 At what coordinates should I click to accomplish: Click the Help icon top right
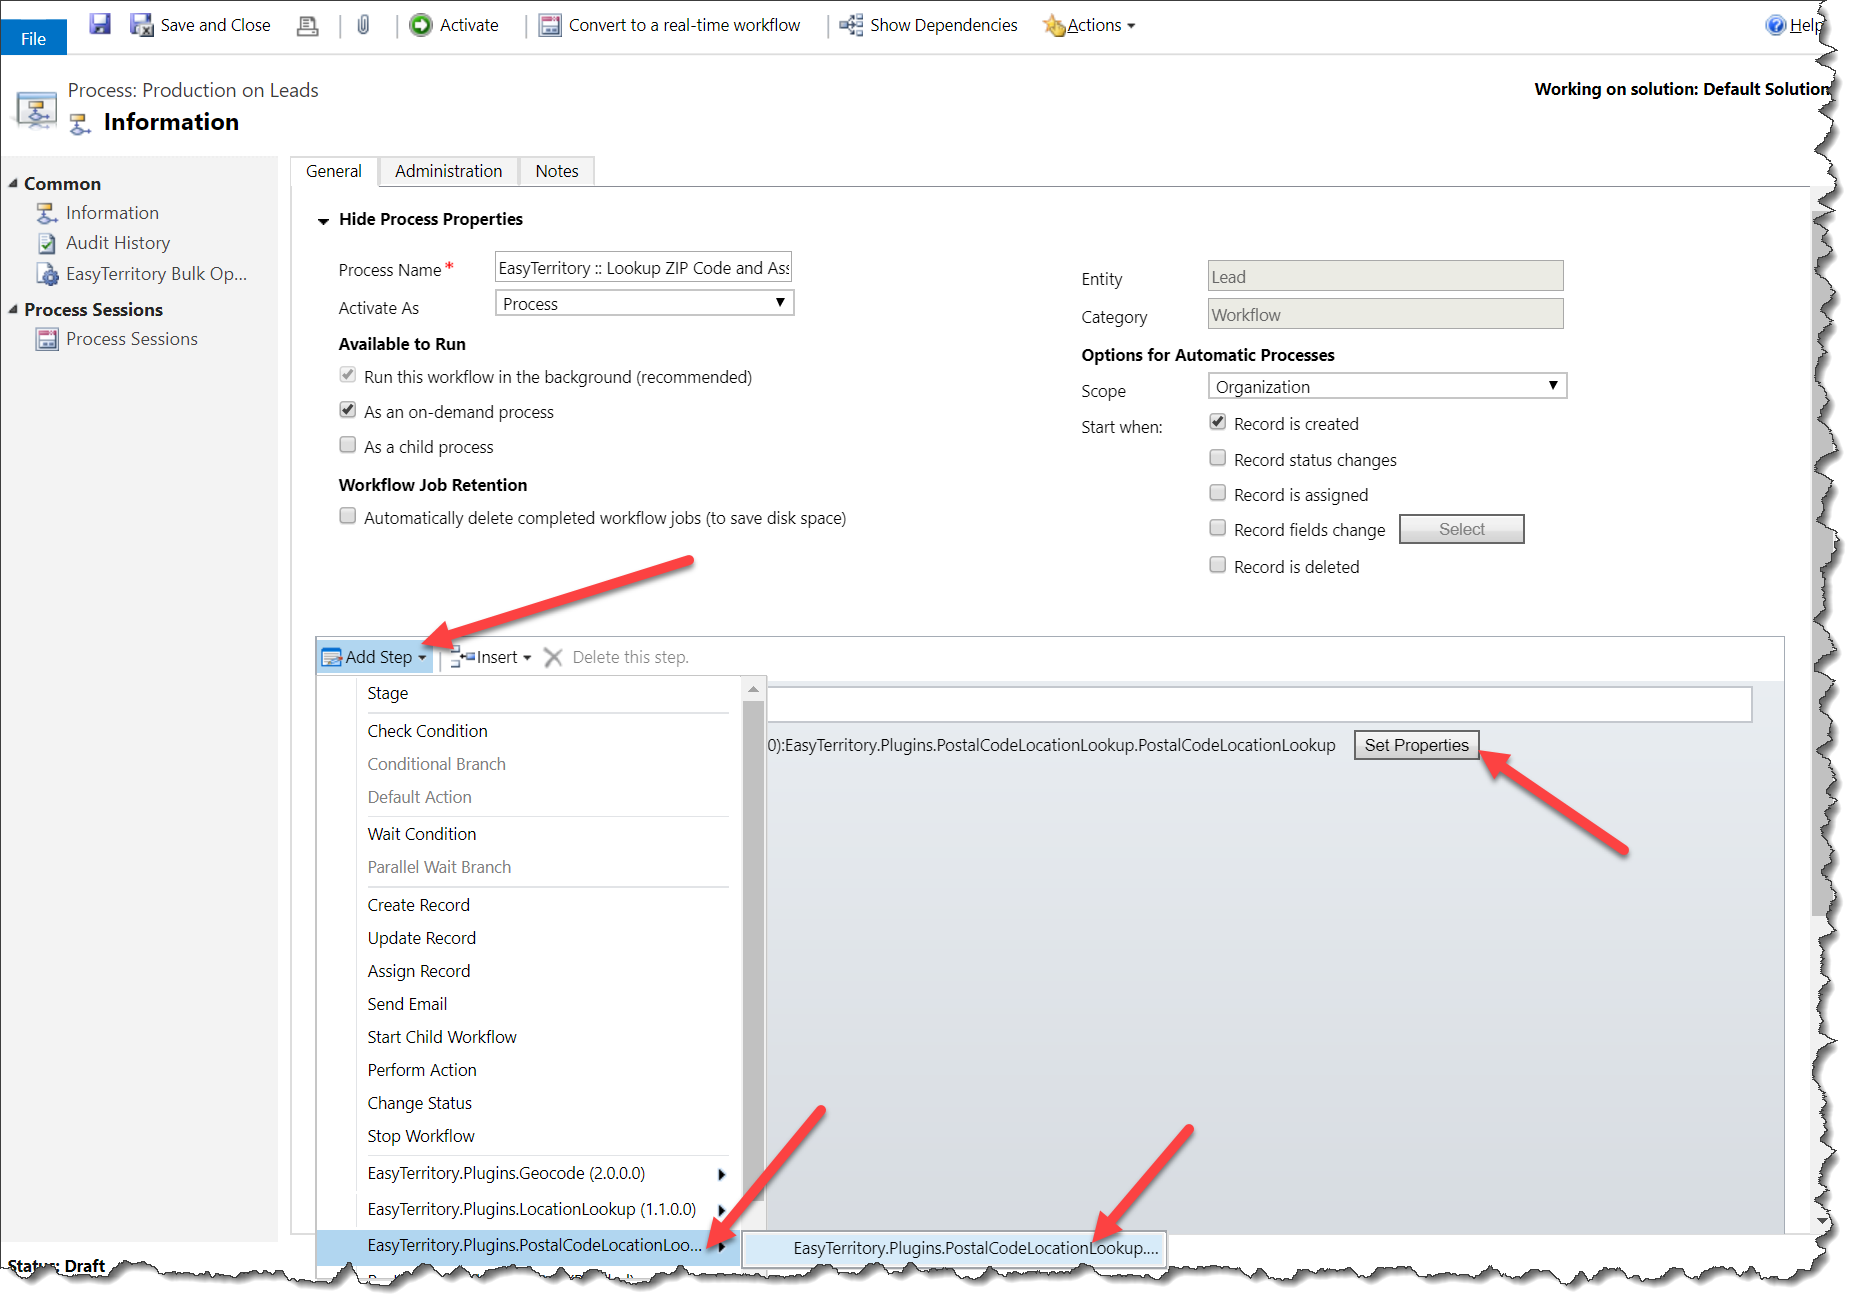click(x=1778, y=24)
